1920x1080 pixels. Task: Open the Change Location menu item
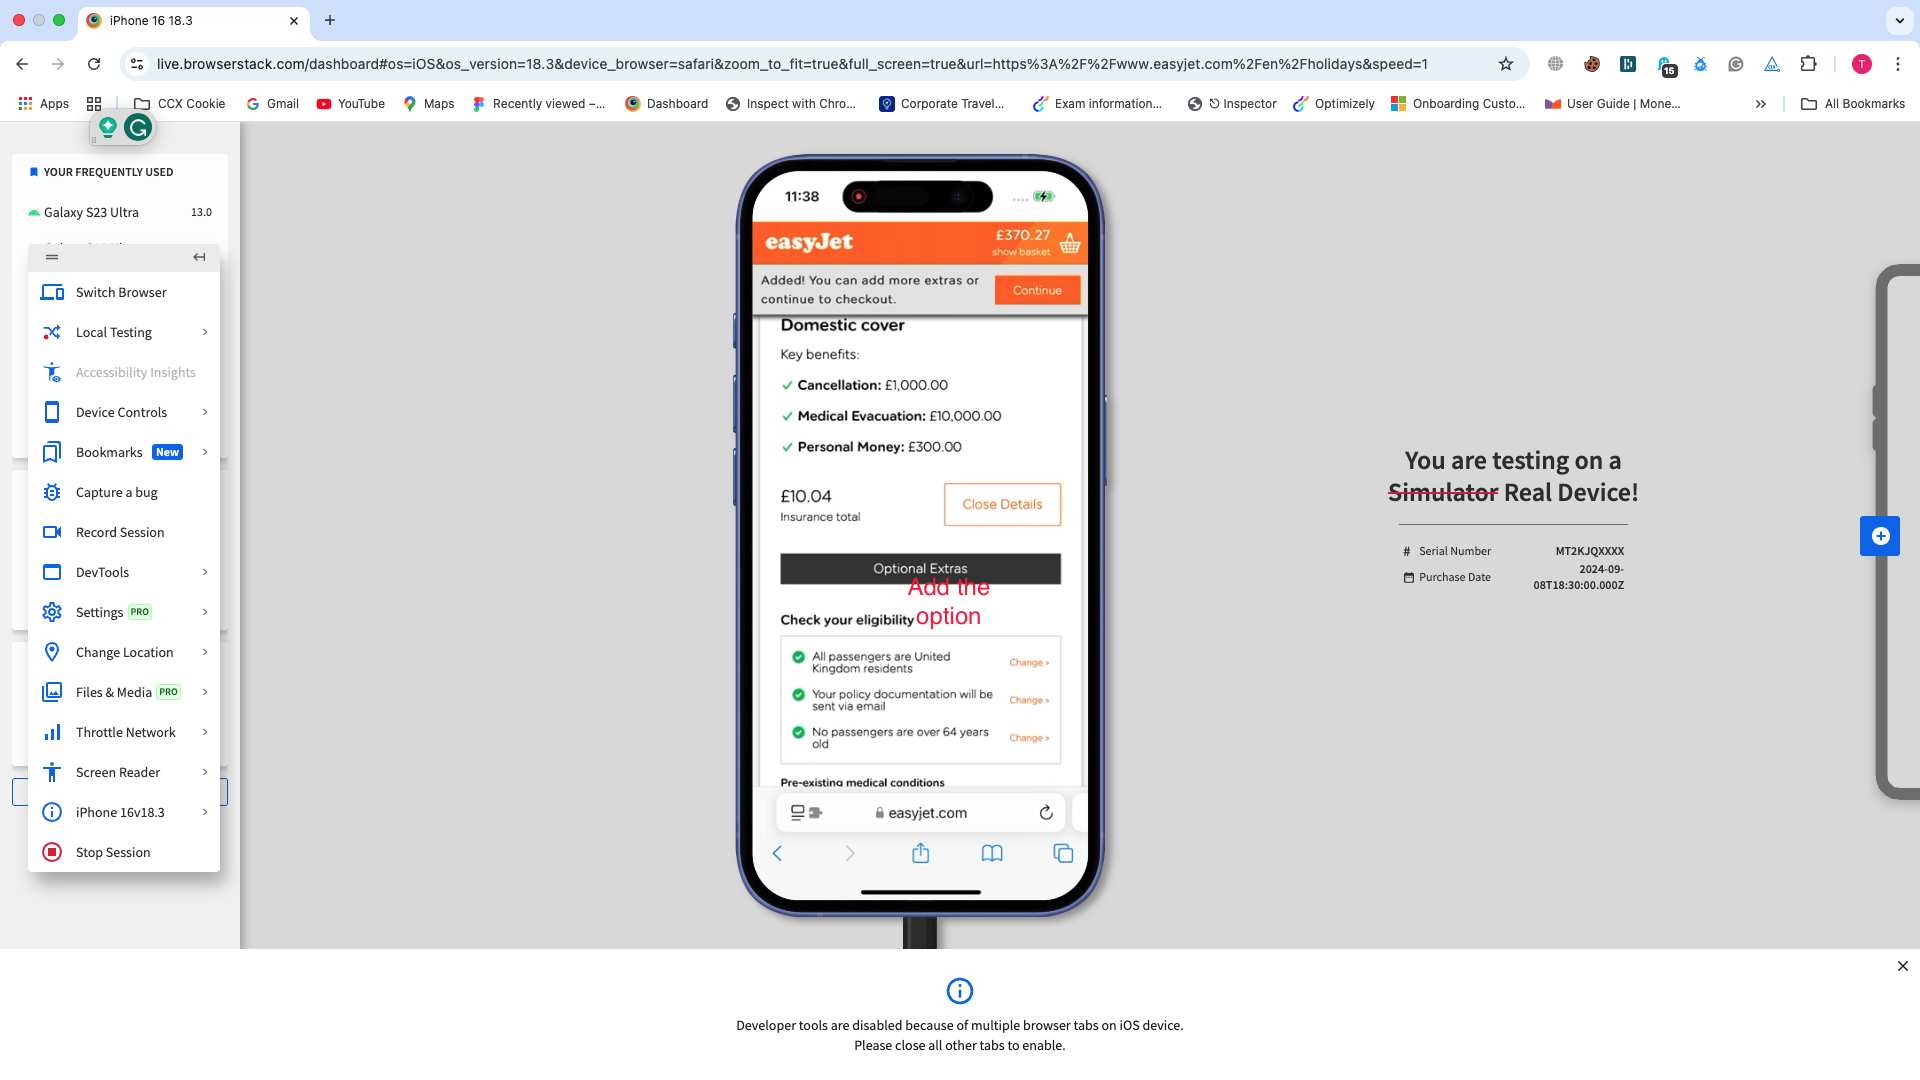pyautogui.click(x=123, y=652)
